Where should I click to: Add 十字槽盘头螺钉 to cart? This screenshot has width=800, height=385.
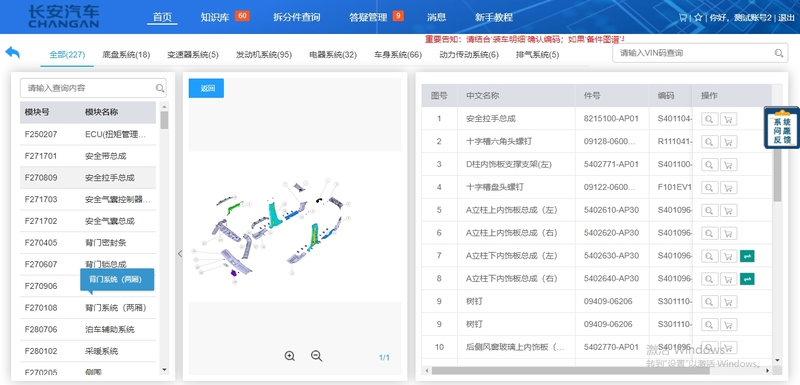[x=729, y=187]
